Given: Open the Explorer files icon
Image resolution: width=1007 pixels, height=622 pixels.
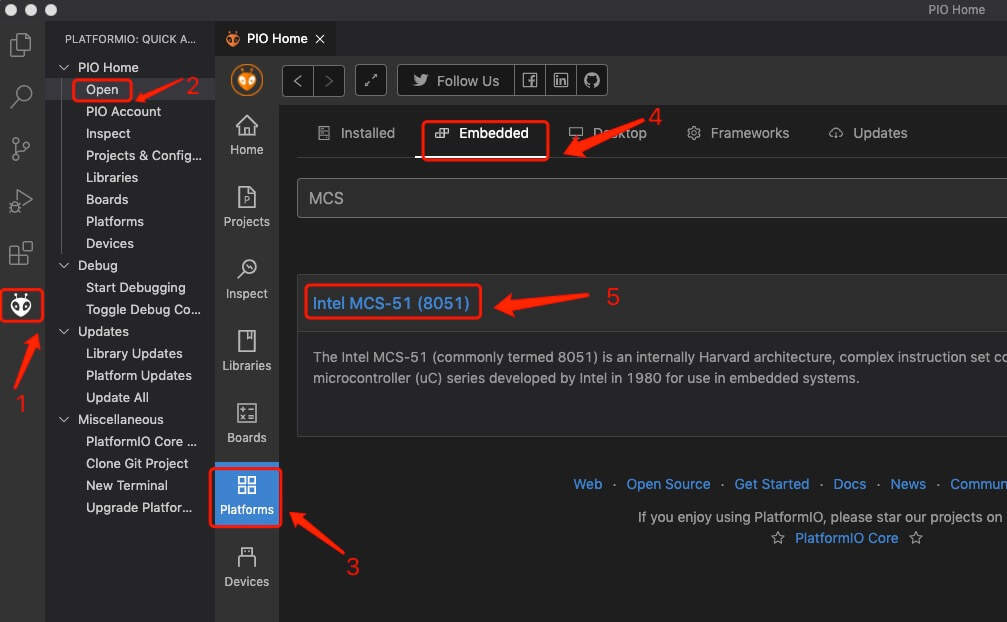Looking at the screenshot, I should click(x=20, y=45).
